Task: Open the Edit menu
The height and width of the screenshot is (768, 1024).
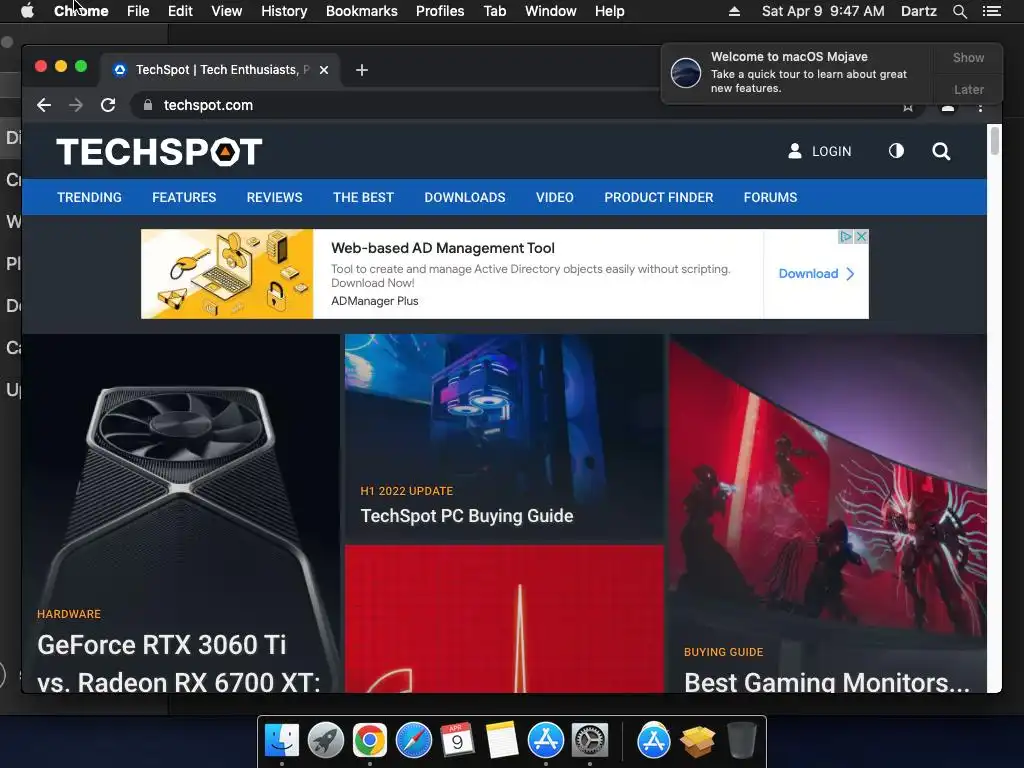Action: click(180, 11)
